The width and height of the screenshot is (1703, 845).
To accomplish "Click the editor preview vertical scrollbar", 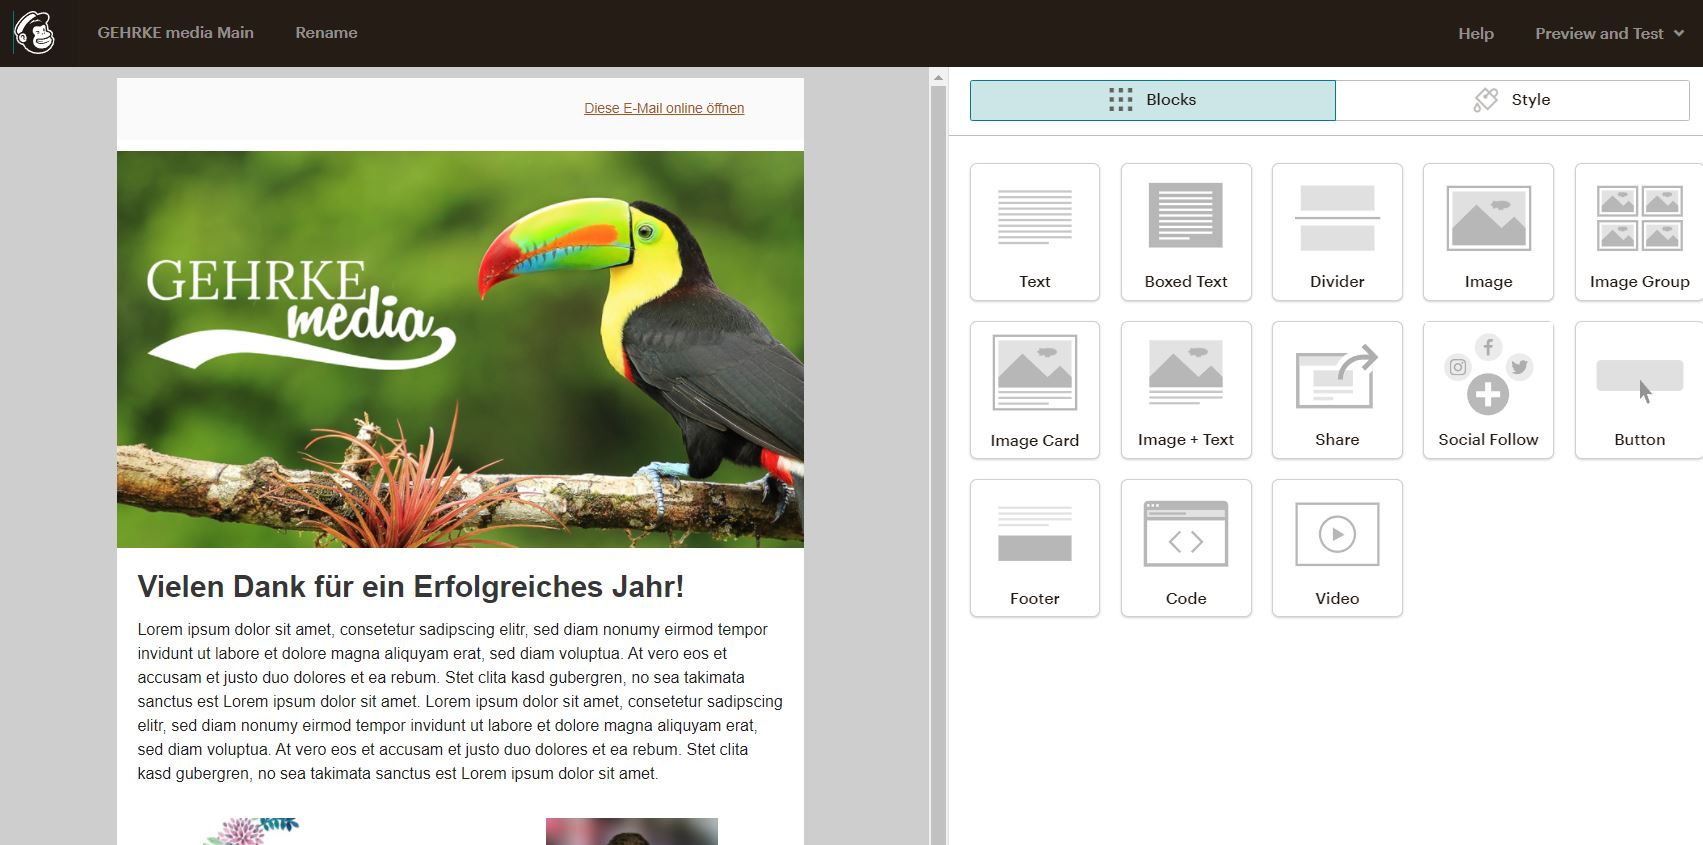I will 938,465.
